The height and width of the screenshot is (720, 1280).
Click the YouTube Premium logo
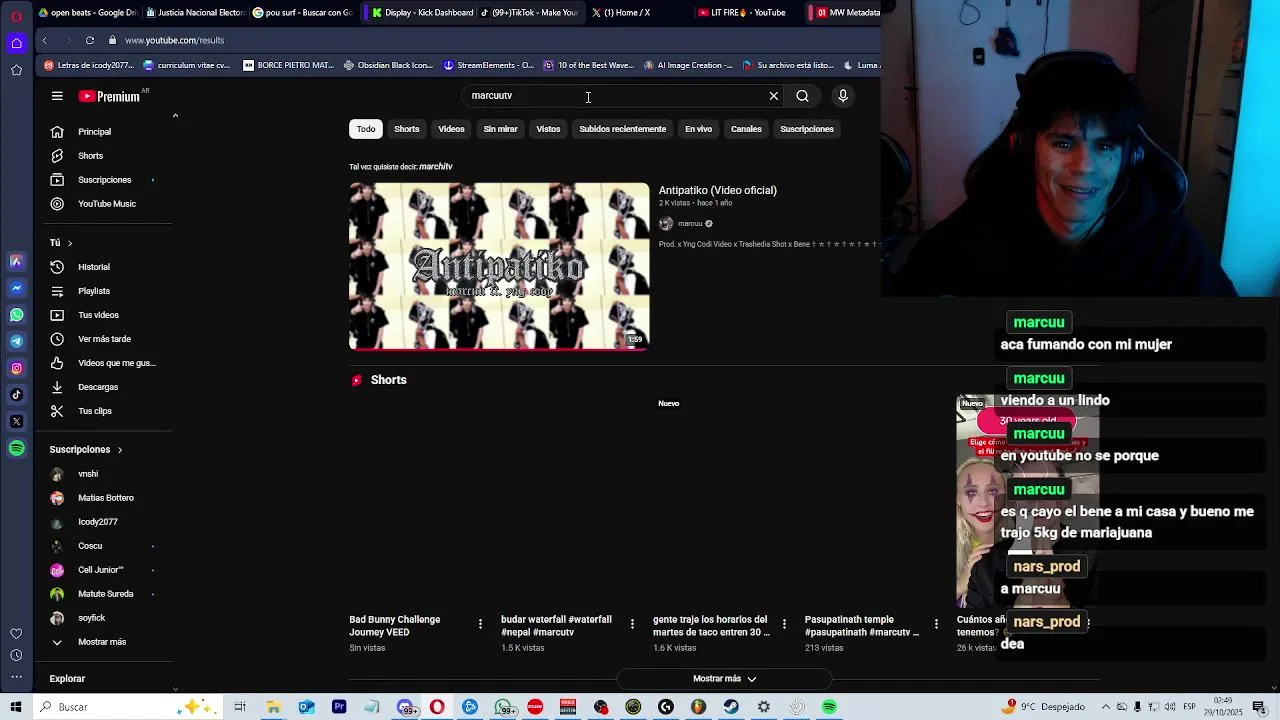coord(110,96)
